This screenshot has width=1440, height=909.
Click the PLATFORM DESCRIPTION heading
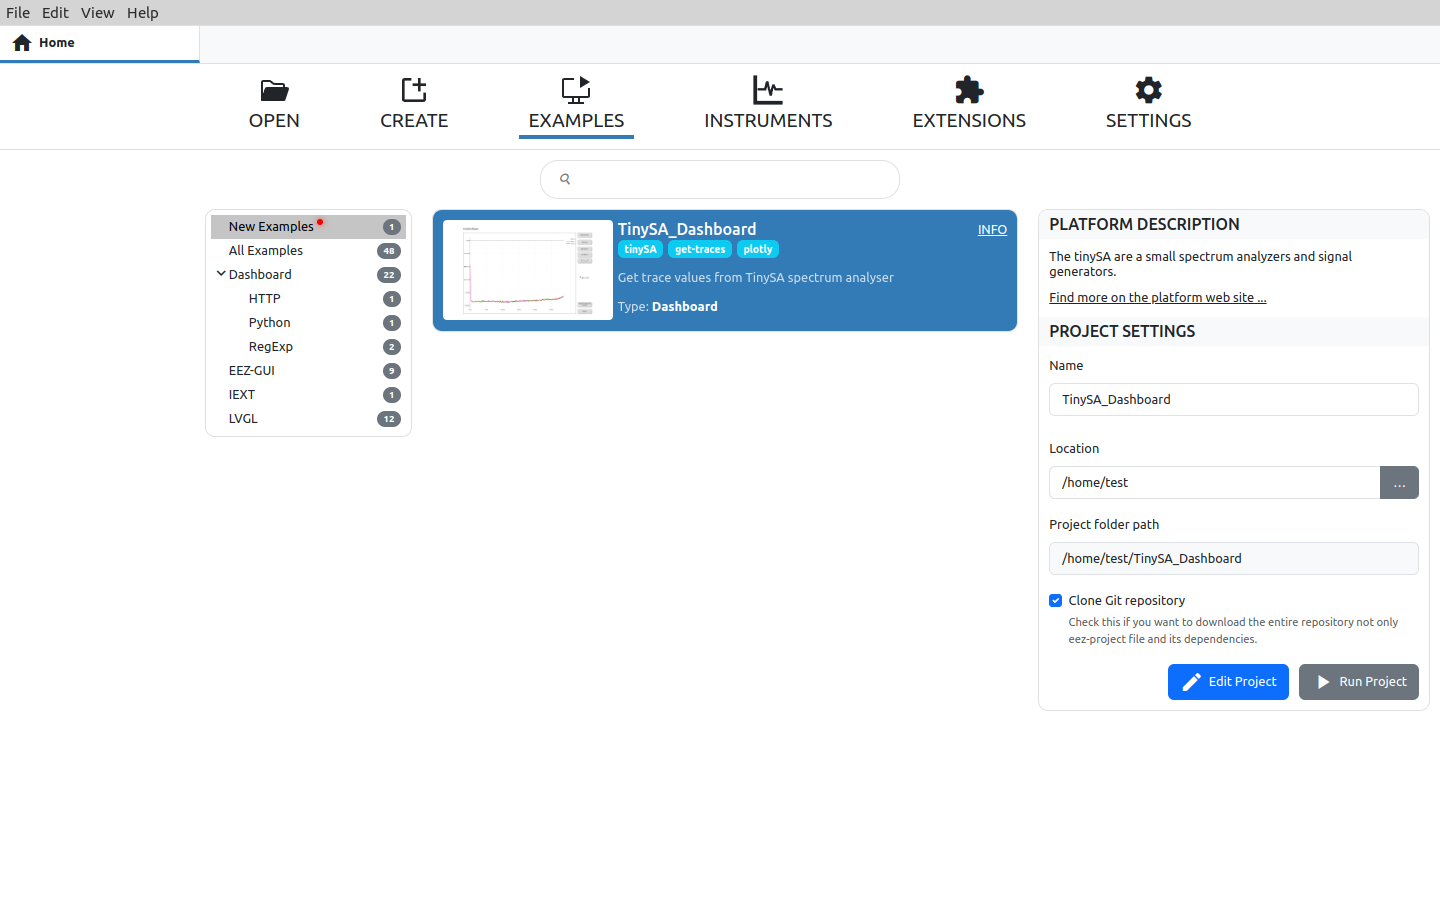tap(1144, 225)
